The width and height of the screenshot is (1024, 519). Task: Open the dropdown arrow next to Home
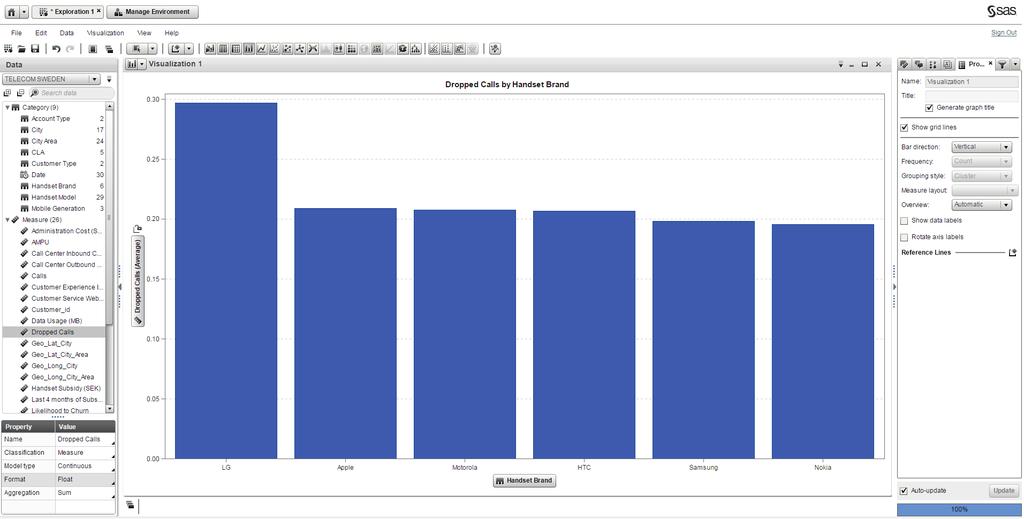click(x=24, y=12)
